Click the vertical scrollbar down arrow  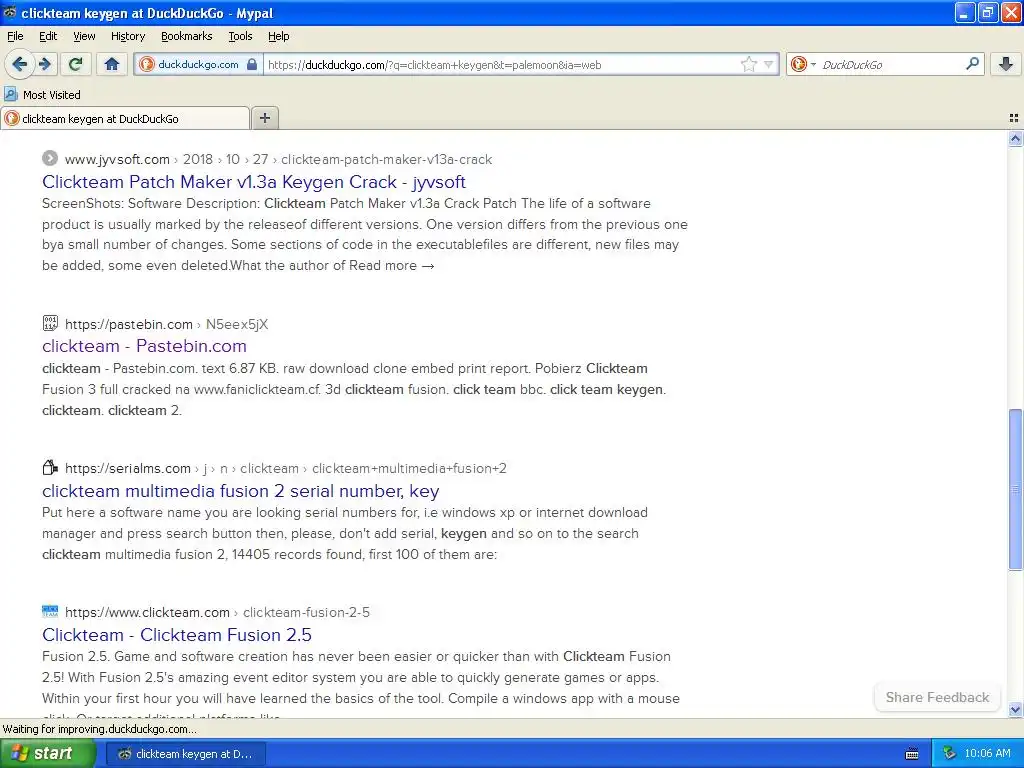pos(1016,709)
